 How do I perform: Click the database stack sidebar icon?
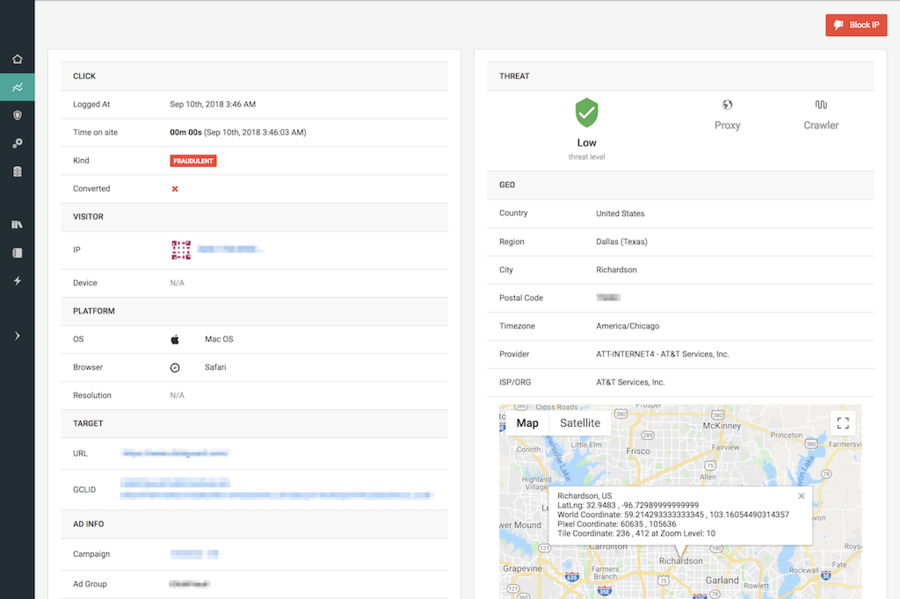coord(17,172)
